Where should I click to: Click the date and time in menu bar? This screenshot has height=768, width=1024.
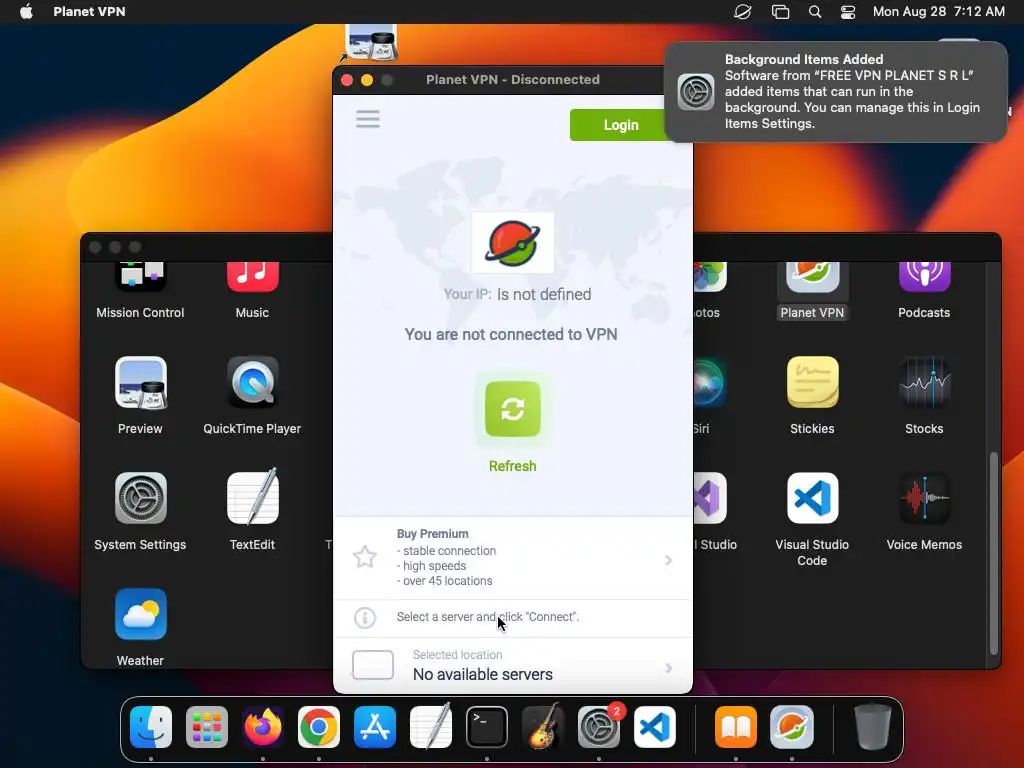[938, 12]
